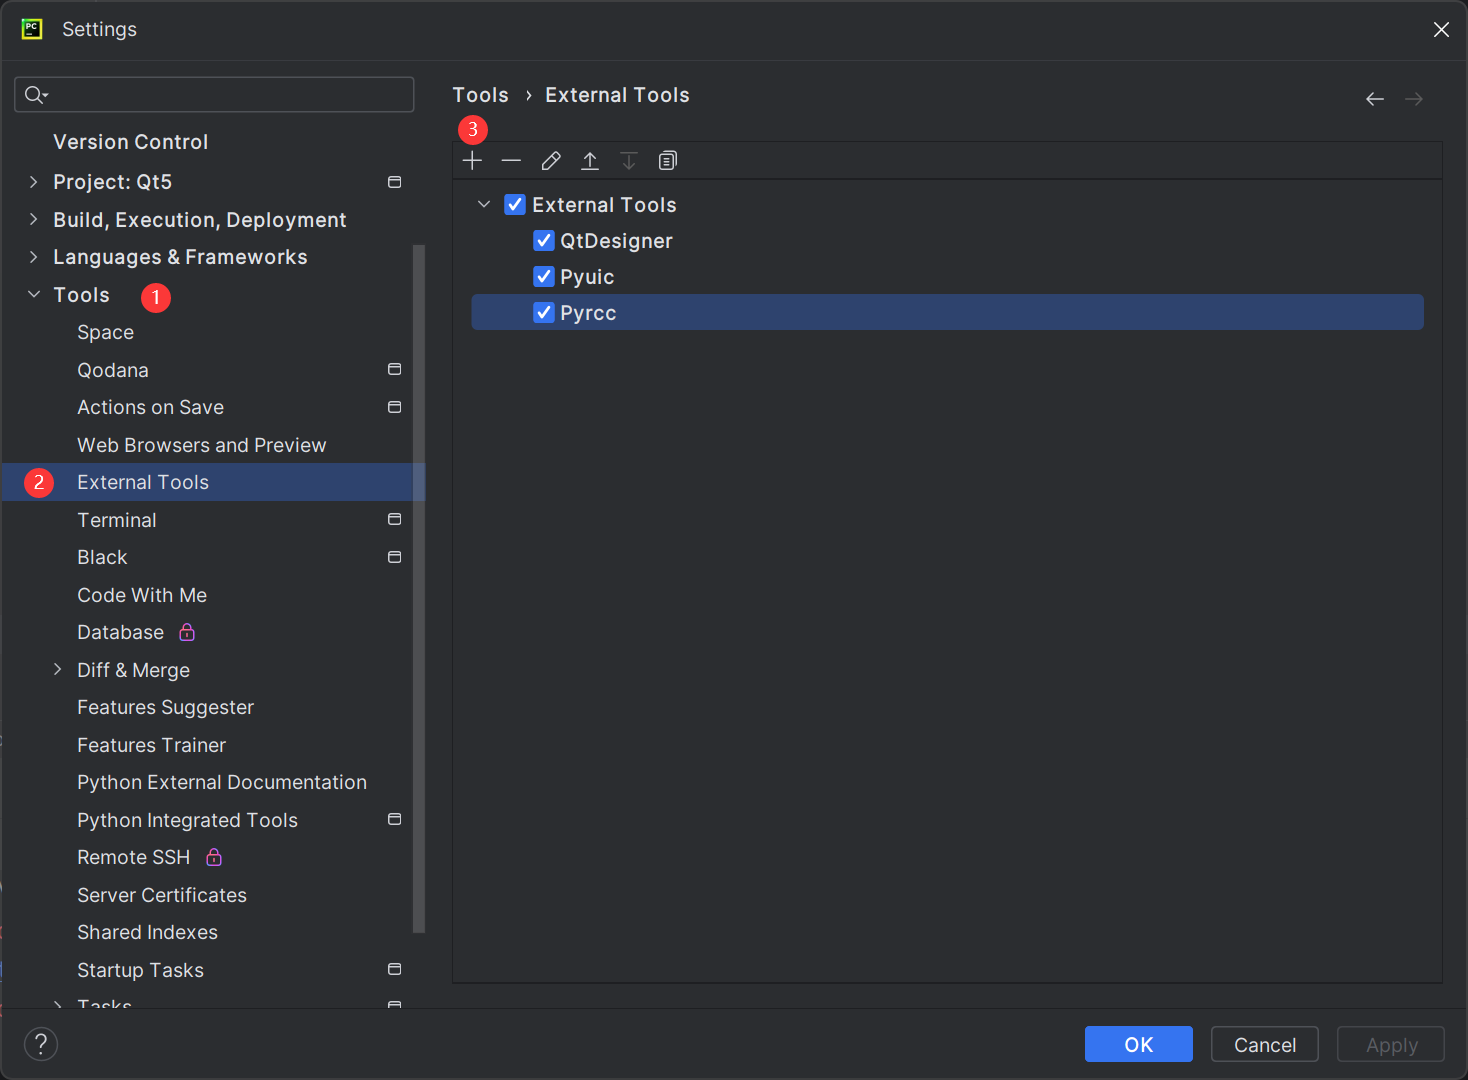
Task: Select the Pyrcc tool row
Action: click(947, 312)
